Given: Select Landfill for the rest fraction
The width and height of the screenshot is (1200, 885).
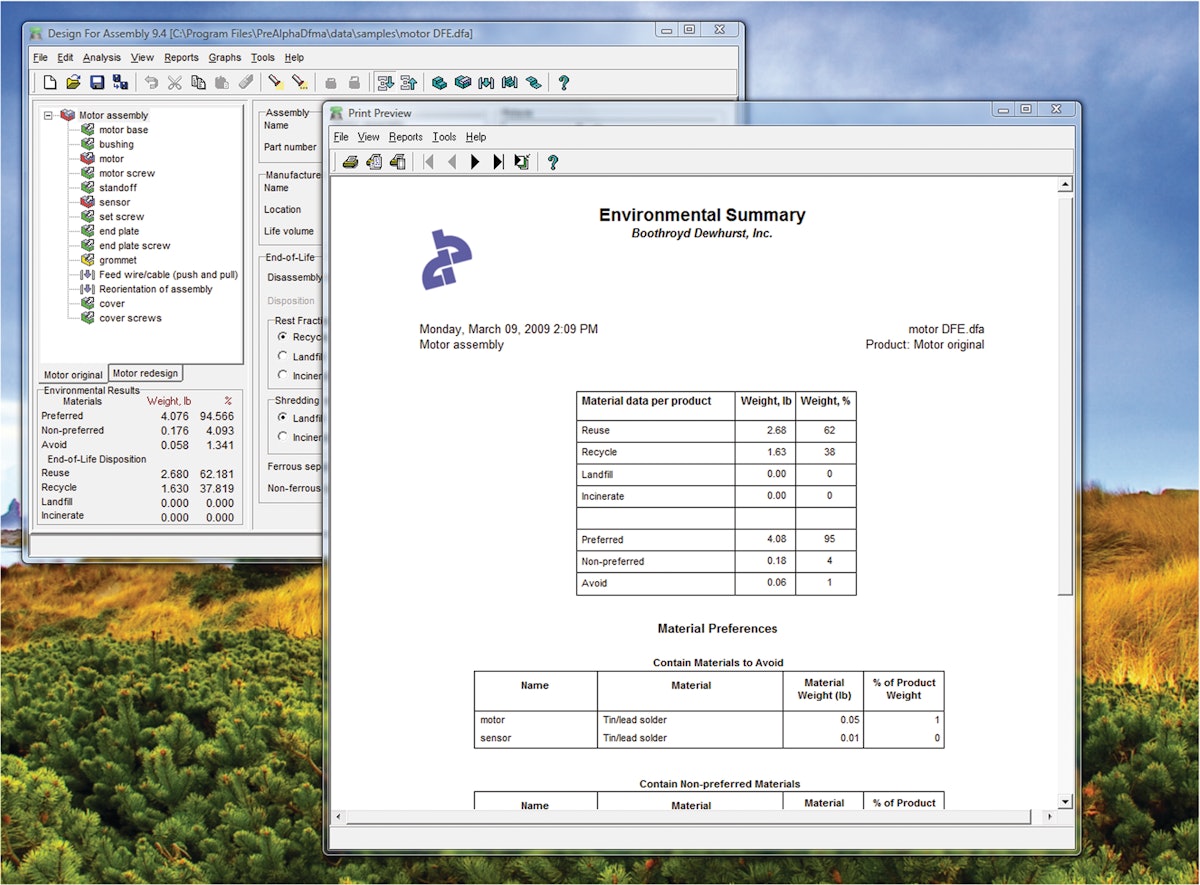Looking at the screenshot, I should pyautogui.click(x=284, y=356).
